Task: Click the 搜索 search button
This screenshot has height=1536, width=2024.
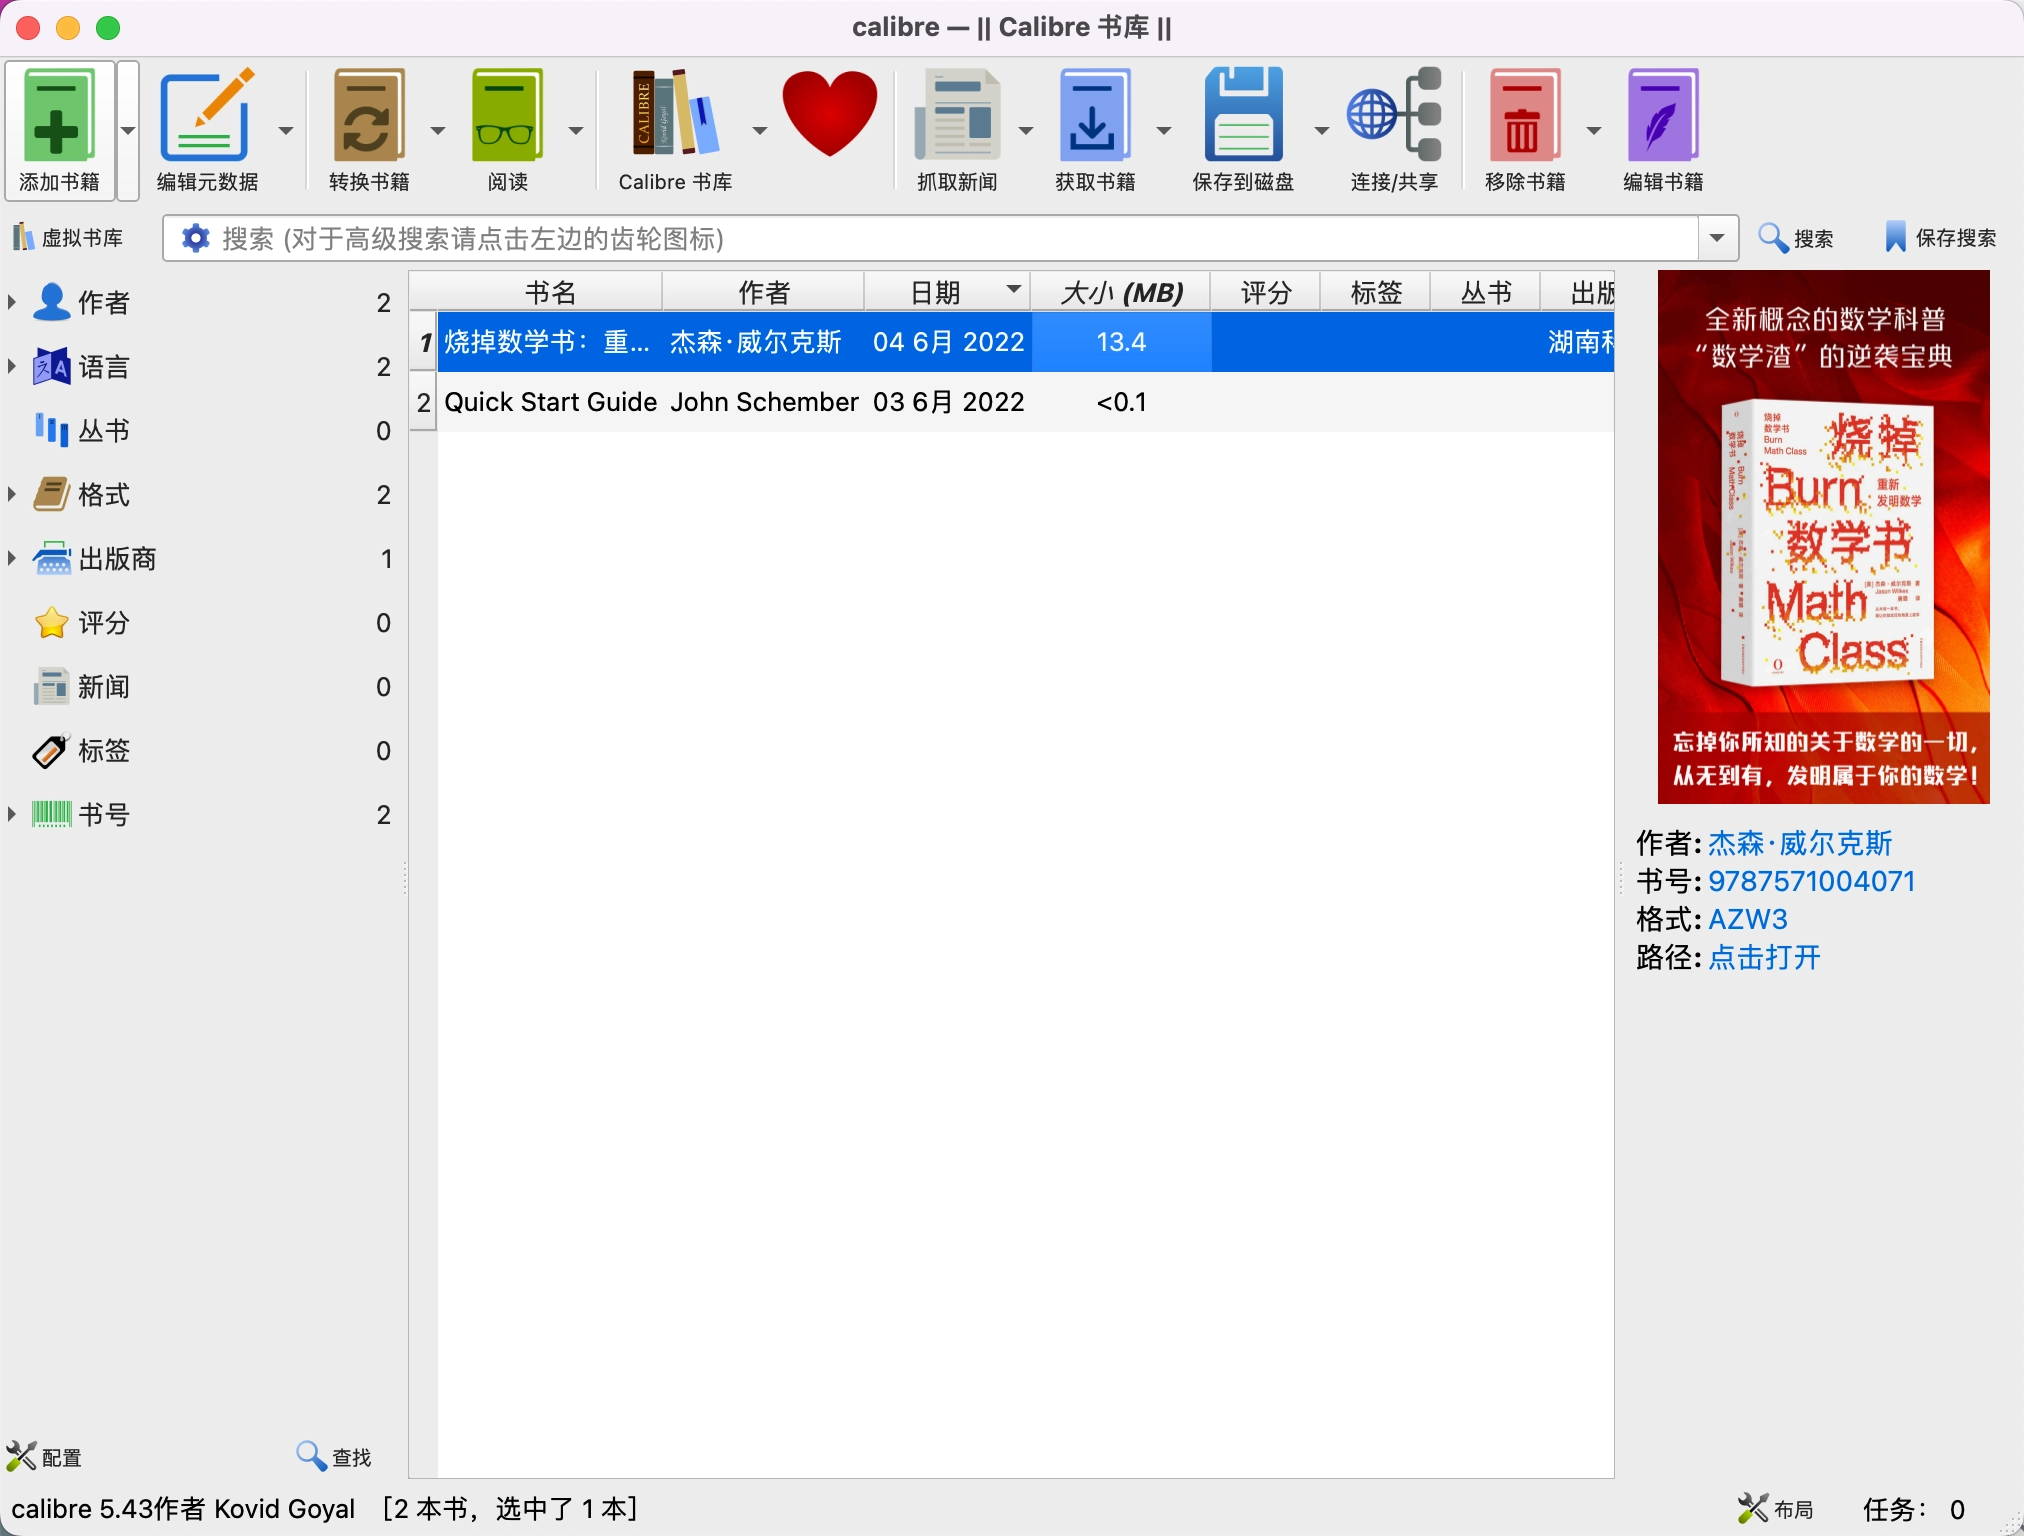Action: [x=1796, y=238]
